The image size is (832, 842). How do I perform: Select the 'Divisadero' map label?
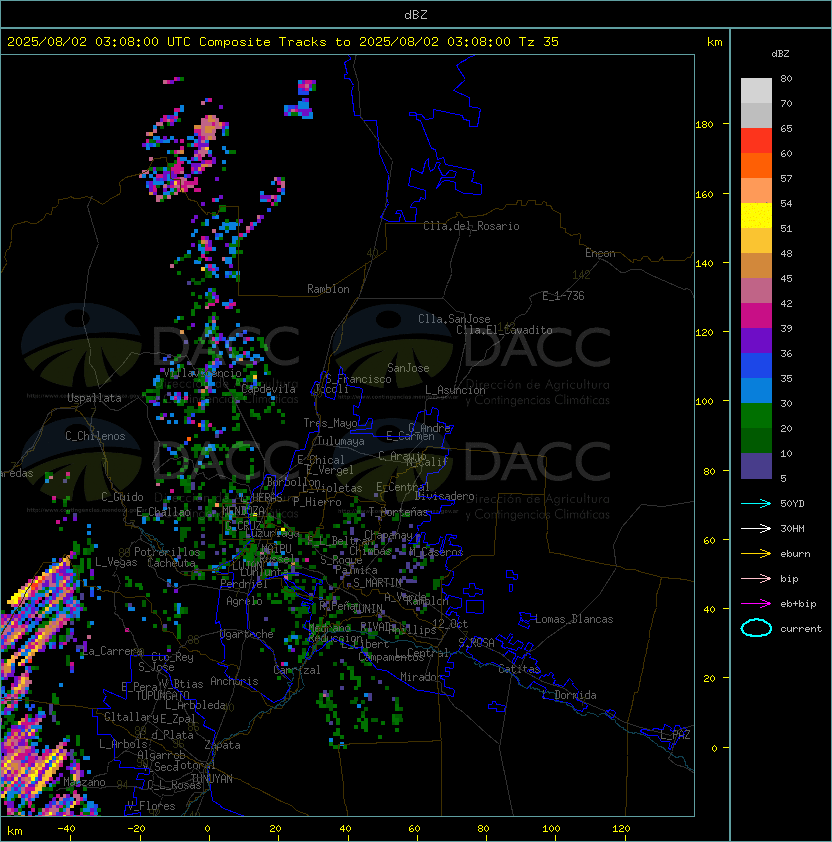(x=445, y=496)
